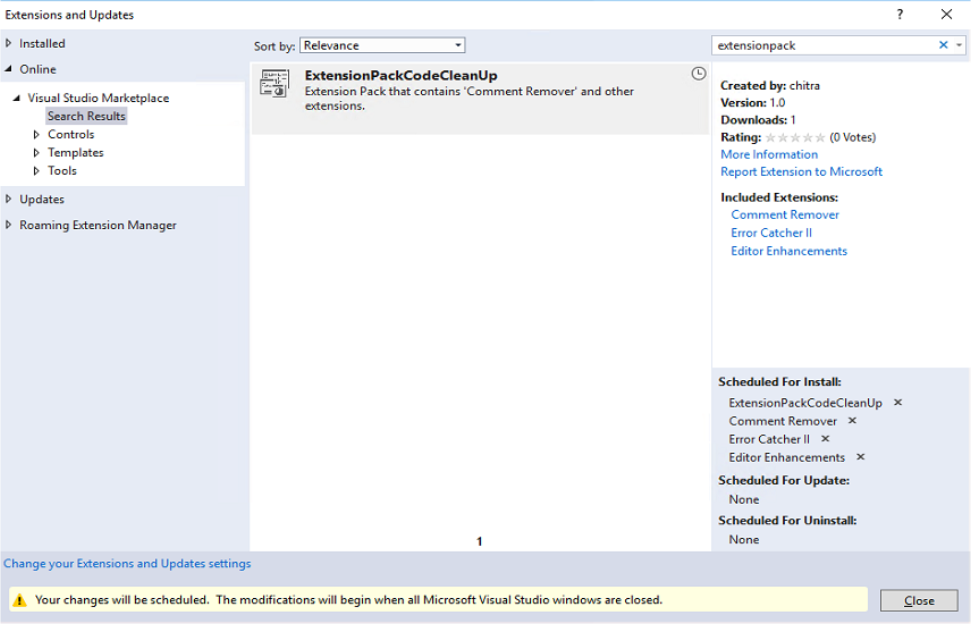Click the warning icon in the notification bar

pyautogui.click(x=20, y=600)
